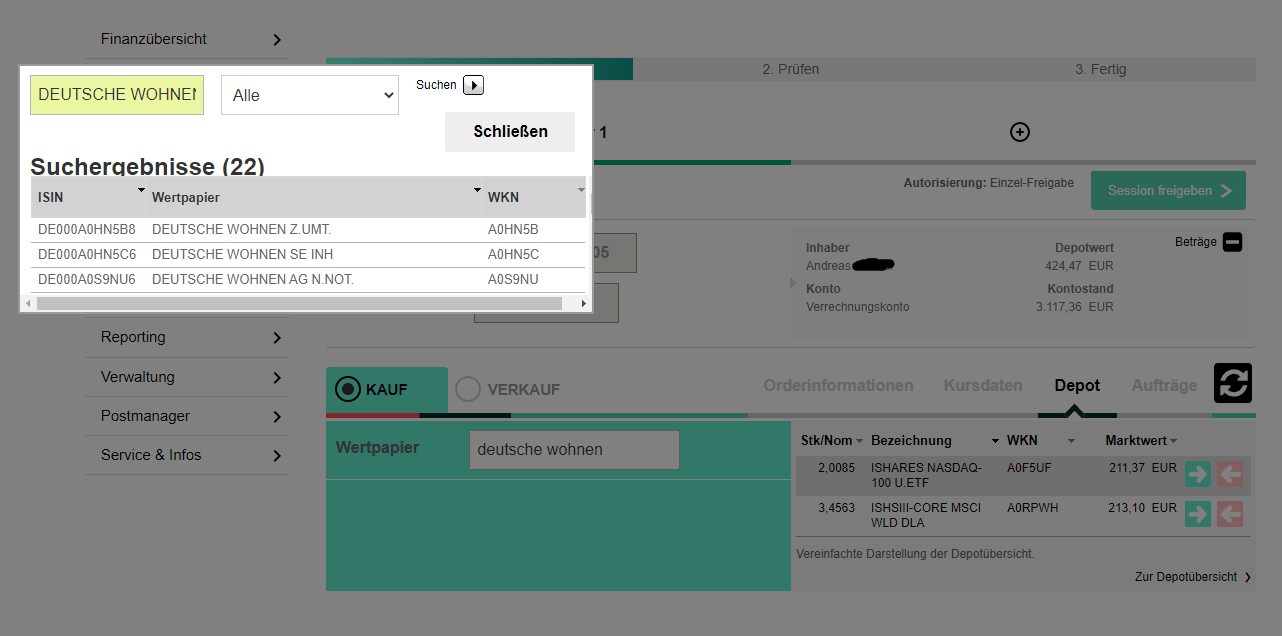Viewport: 1282px width, 636px height.
Task: Select result DEUTSCHE WOHNEN SE INH
Action: pyautogui.click(x=242, y=255)
